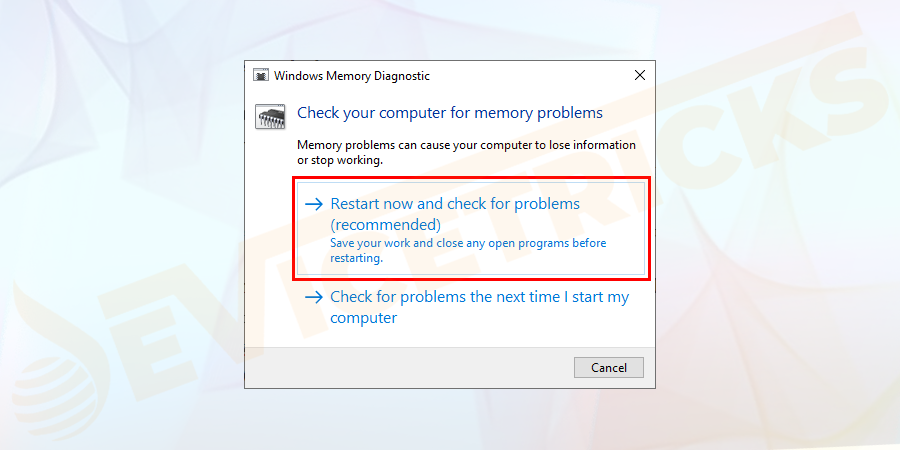Click the Save your work and close programs note
900x450 pixels.
pyautogui.click(x=468, y=243)
